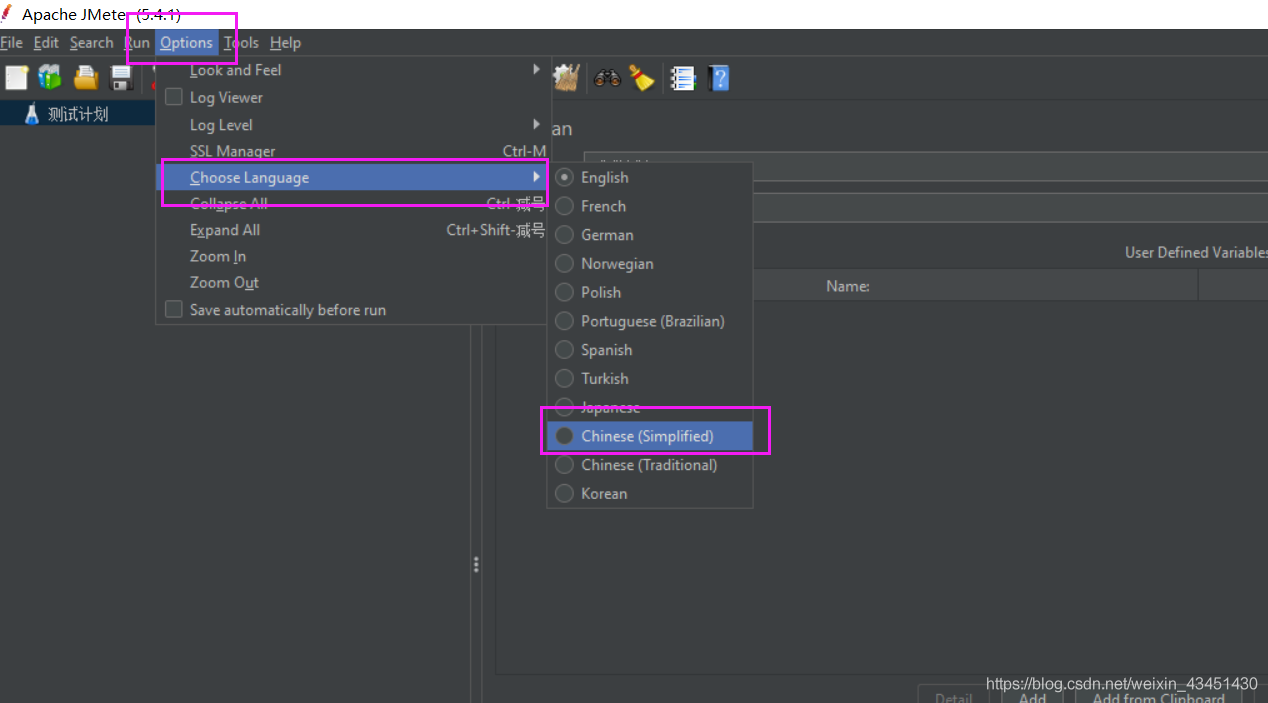Click the Save floppy disk icon
Screen dimensions: 1268x703
(122, 78)
